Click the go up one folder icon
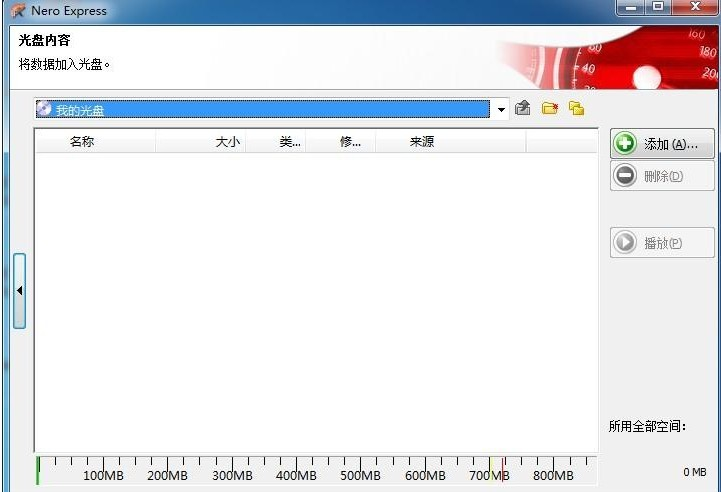 pyautogui.click(x=522, y=108)
